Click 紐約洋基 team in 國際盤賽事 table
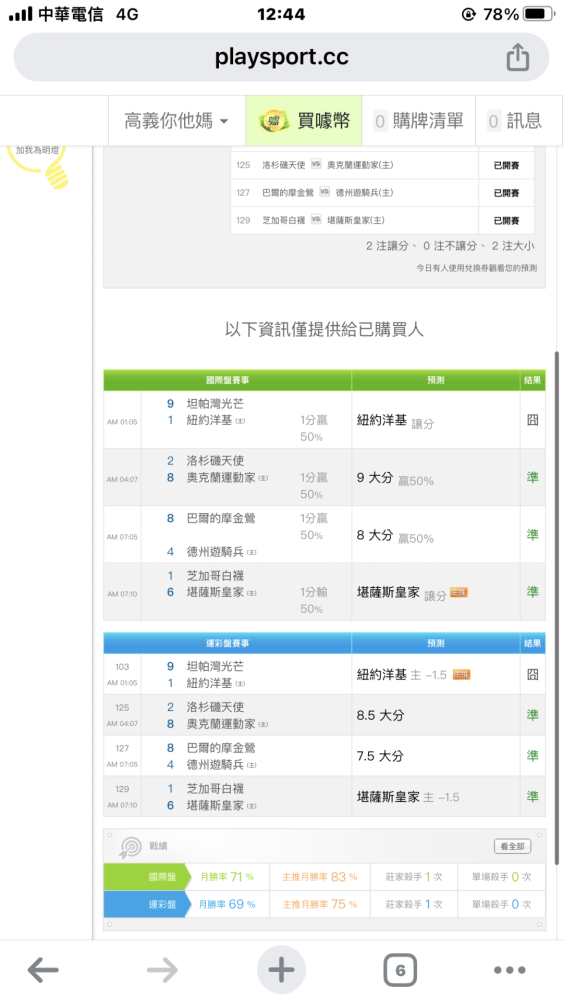 [210, 421]
